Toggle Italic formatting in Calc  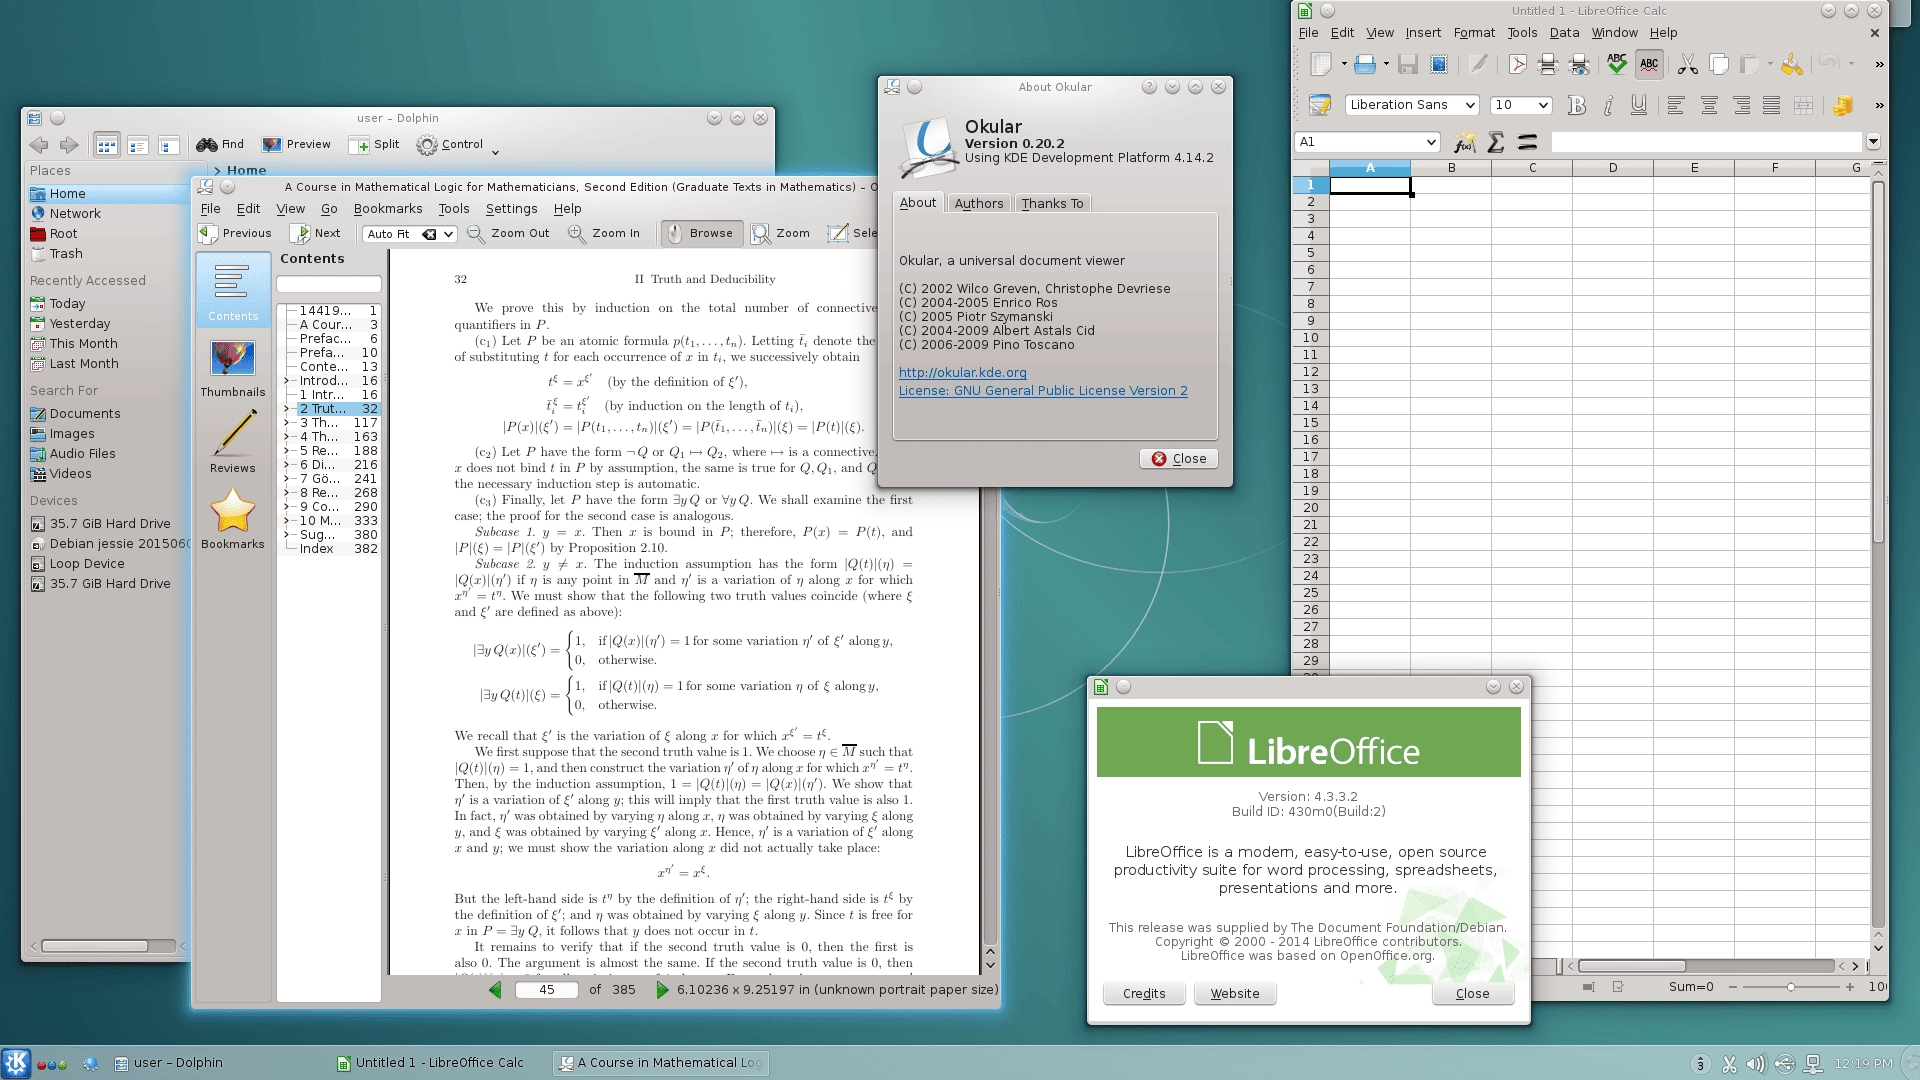point(1608,105)
